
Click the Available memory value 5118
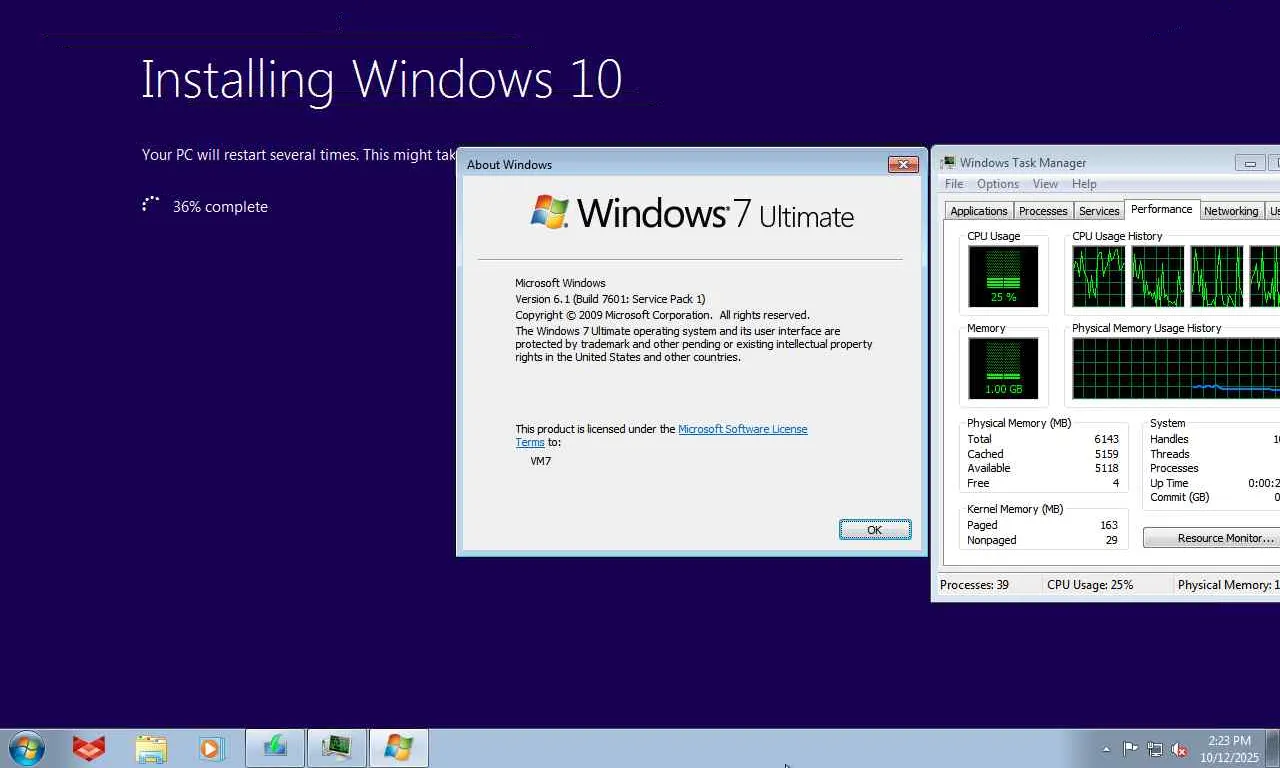[1106, 468]
